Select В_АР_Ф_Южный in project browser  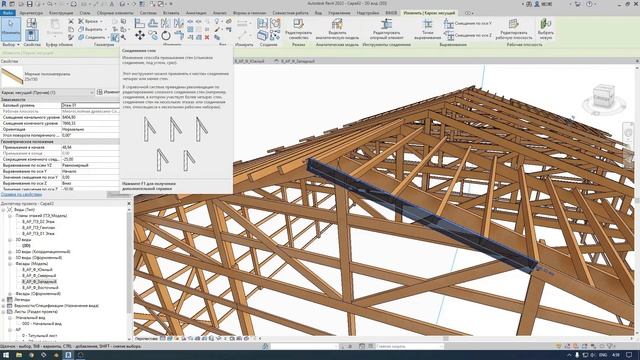click(37, 270)
